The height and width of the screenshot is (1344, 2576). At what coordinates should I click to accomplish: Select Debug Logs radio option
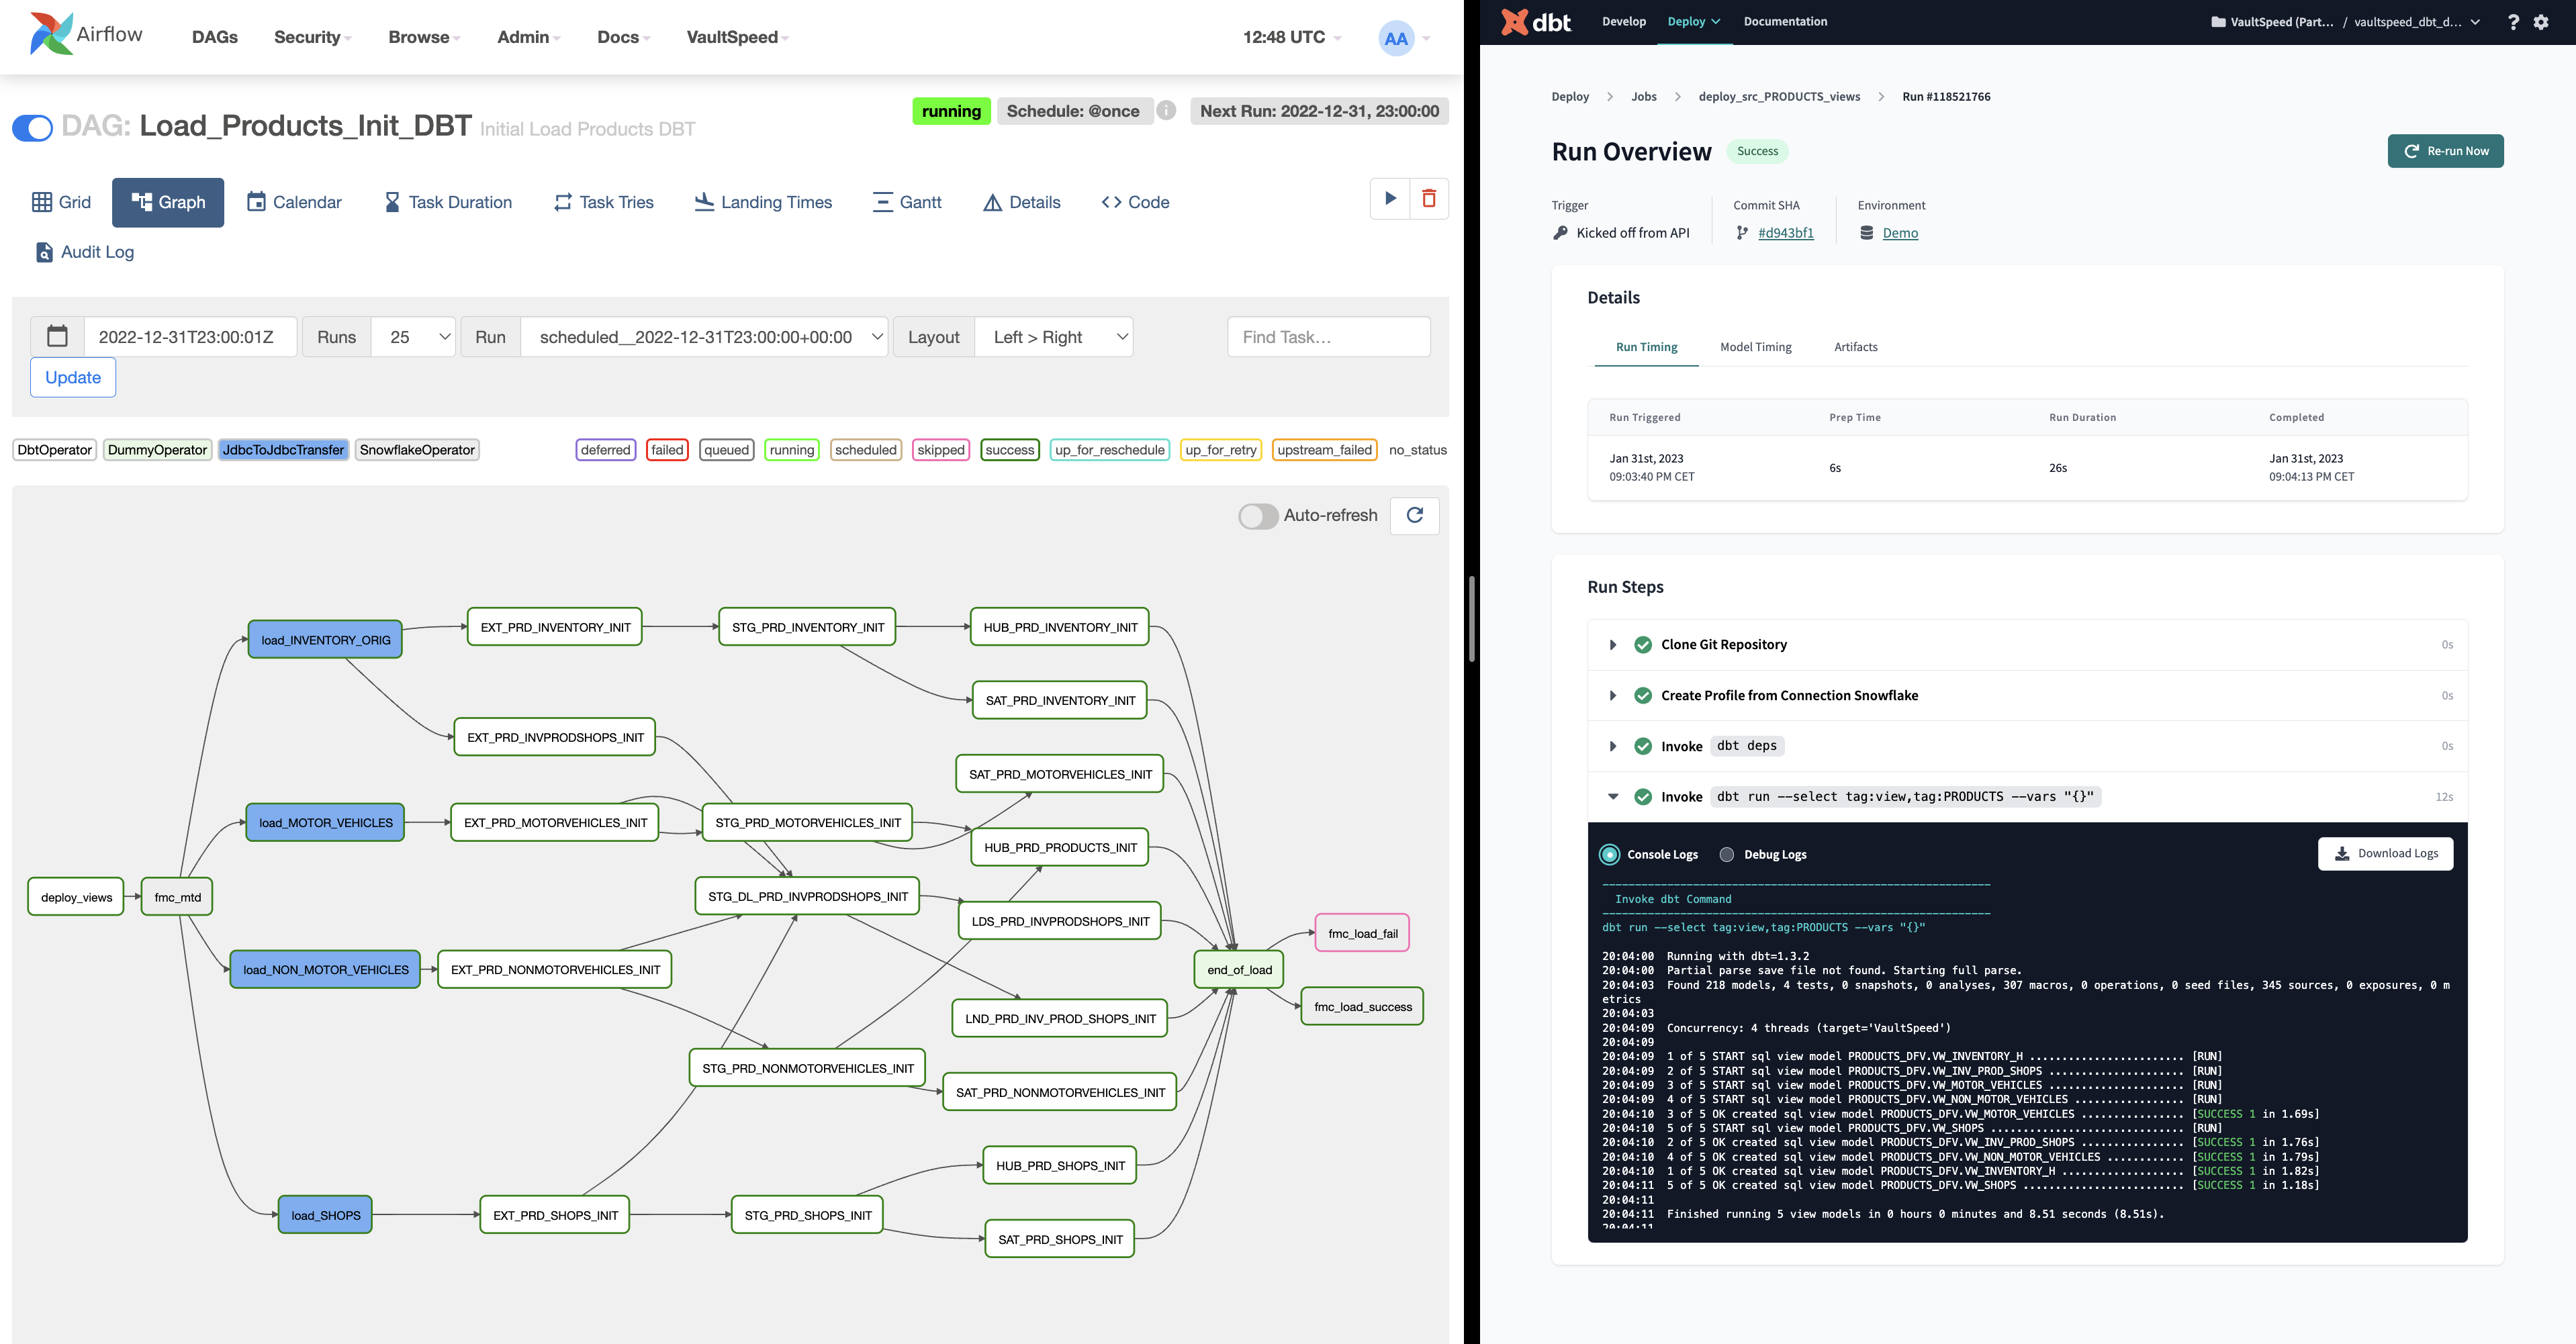[1726, 854]
